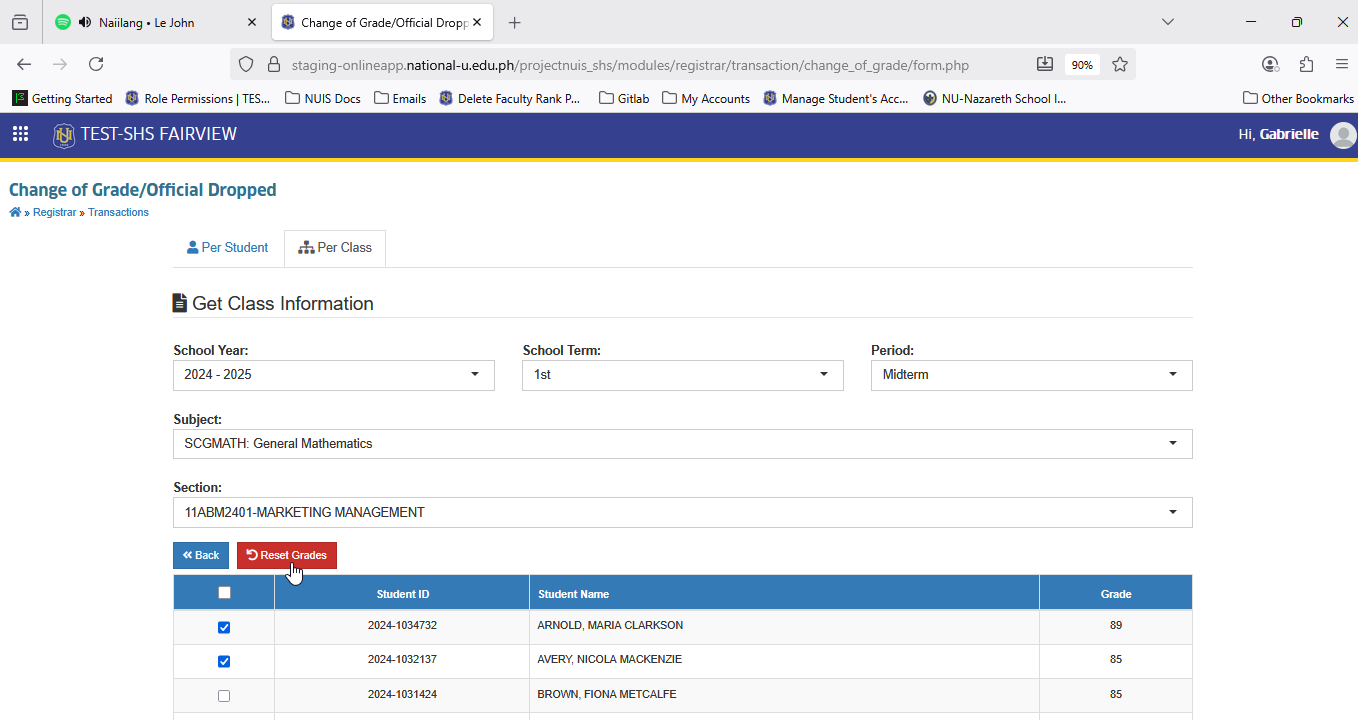
Task: Open the Period dropdown showing Midterm
Action: (x=1032, y=375)
